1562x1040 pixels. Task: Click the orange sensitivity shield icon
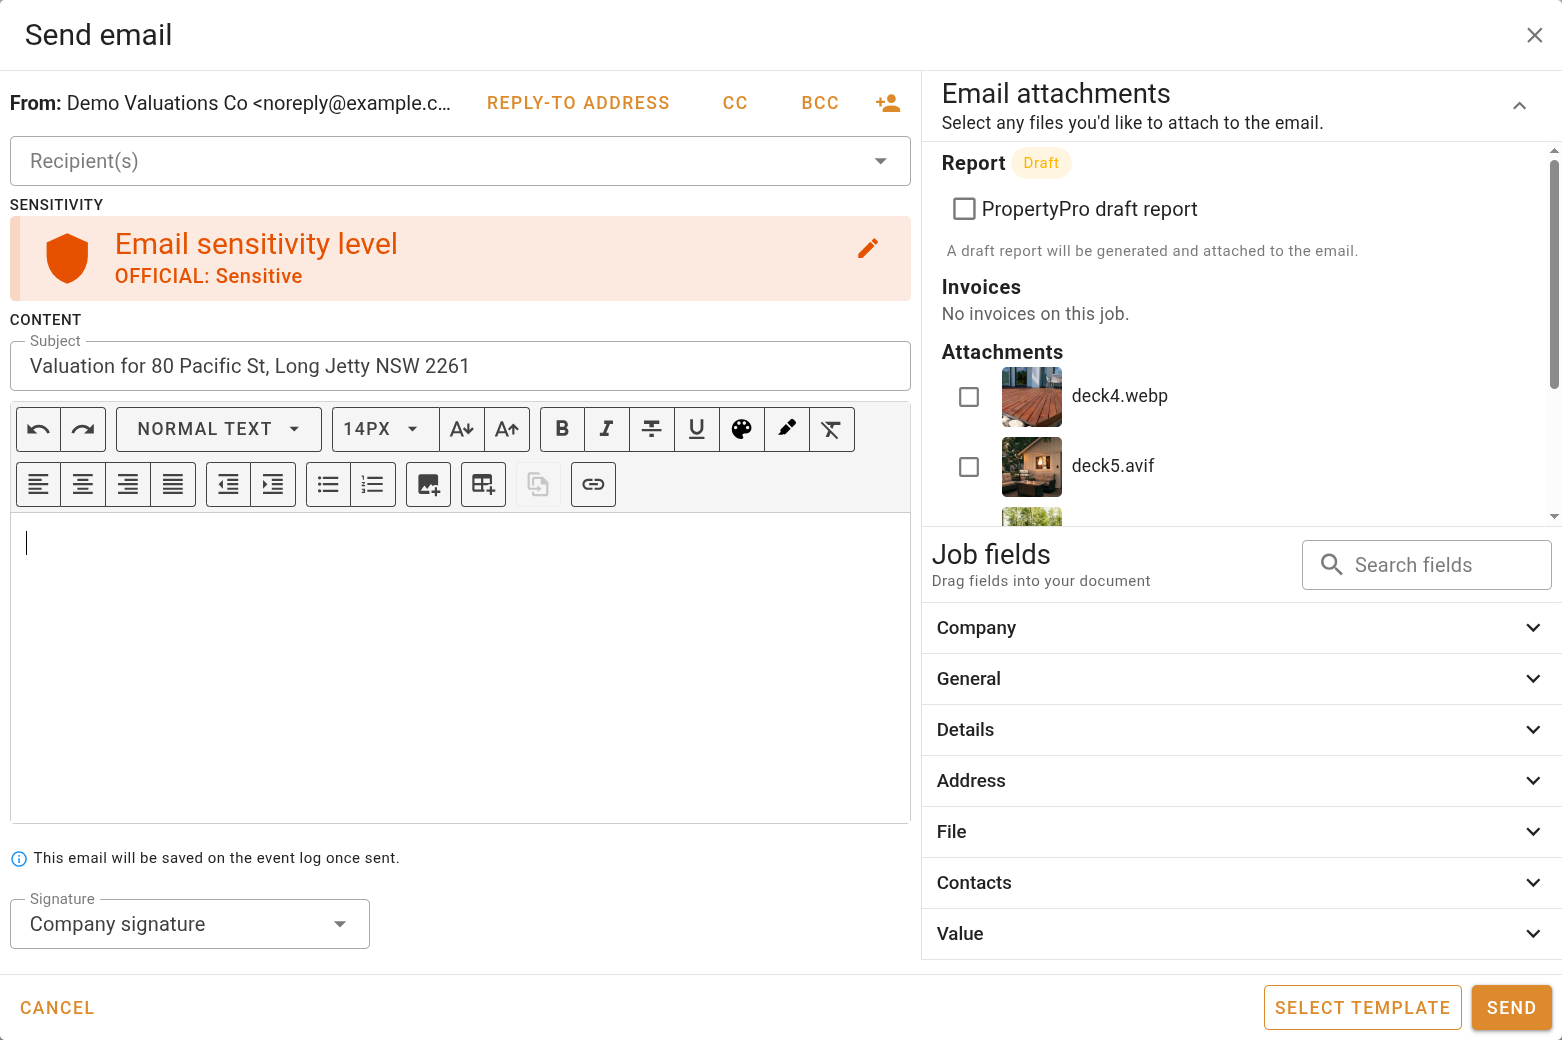click(67, 258)
